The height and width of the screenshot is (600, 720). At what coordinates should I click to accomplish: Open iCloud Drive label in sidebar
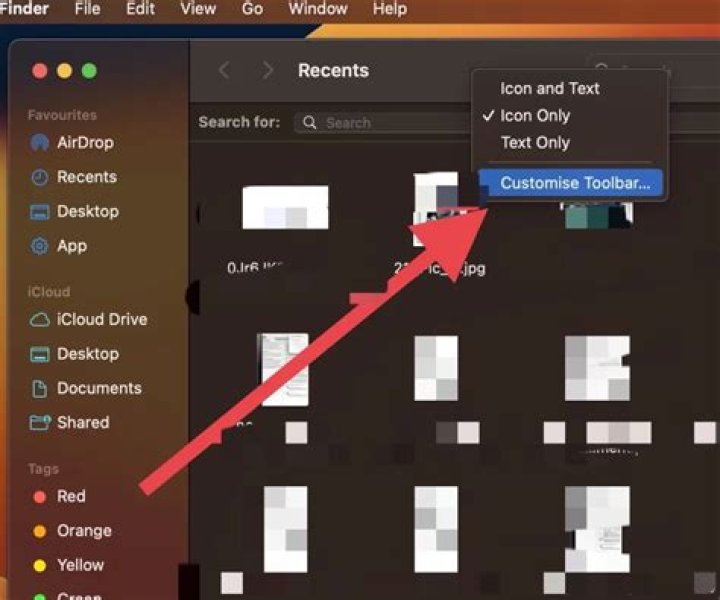coord(102,320)
